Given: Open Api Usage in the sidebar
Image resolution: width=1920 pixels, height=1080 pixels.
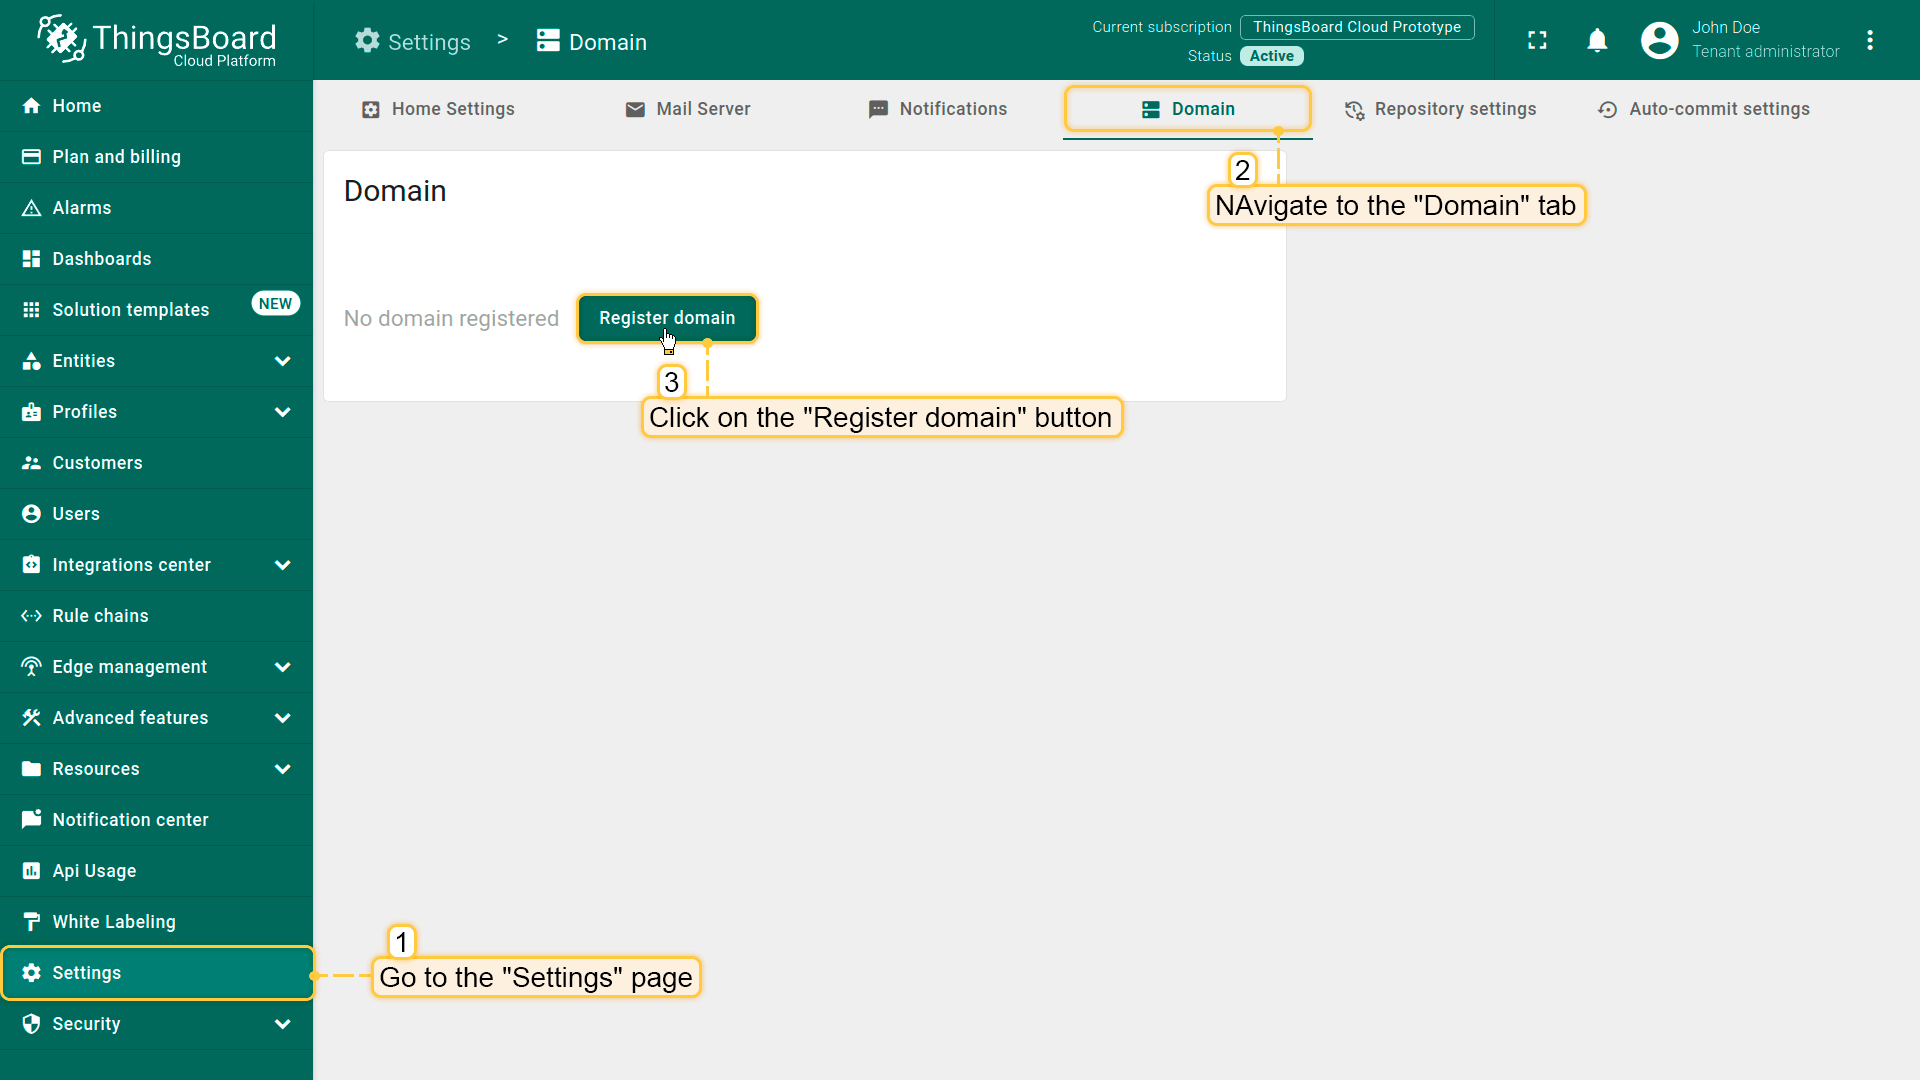Looking at the screenshot, I should pos(157,871).
